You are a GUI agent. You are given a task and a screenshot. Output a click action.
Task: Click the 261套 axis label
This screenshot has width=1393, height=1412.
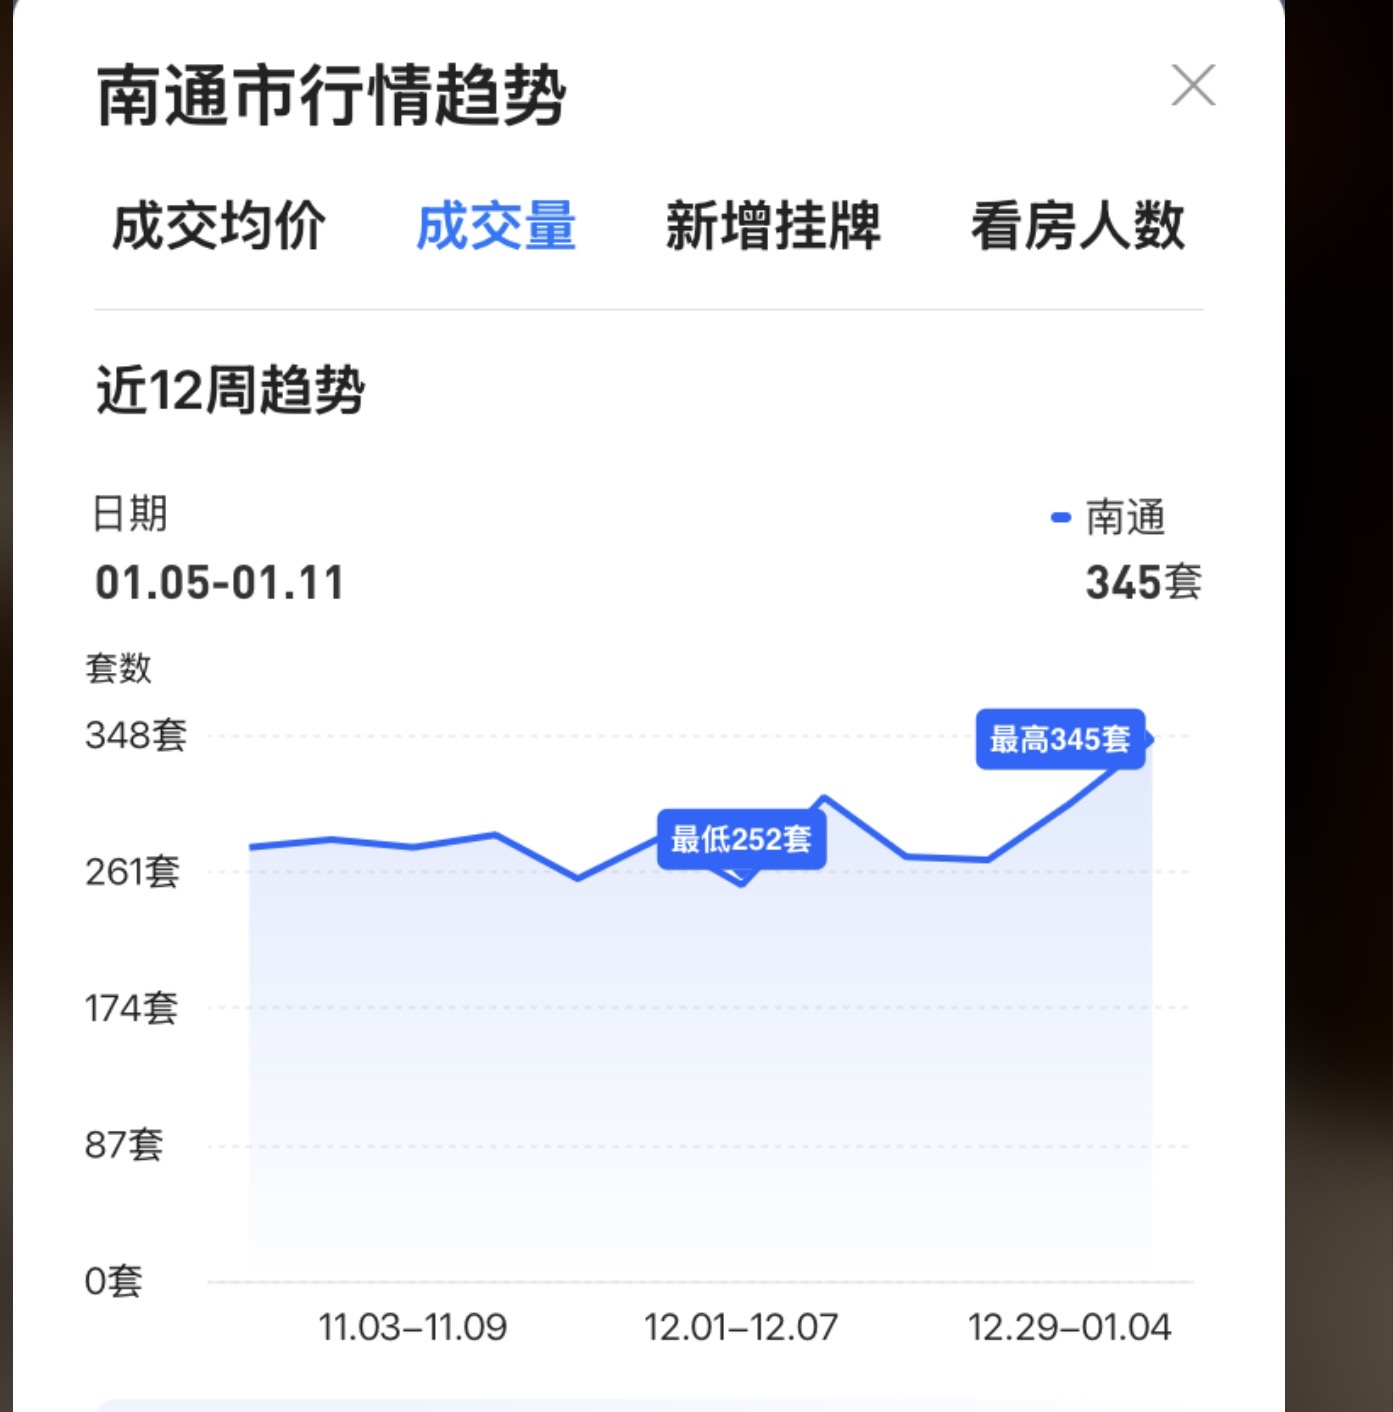pos(133,872)
